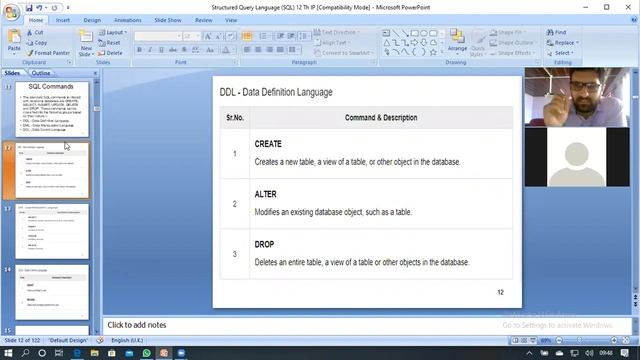Select slide 13 thumbnail

point(52,231)
